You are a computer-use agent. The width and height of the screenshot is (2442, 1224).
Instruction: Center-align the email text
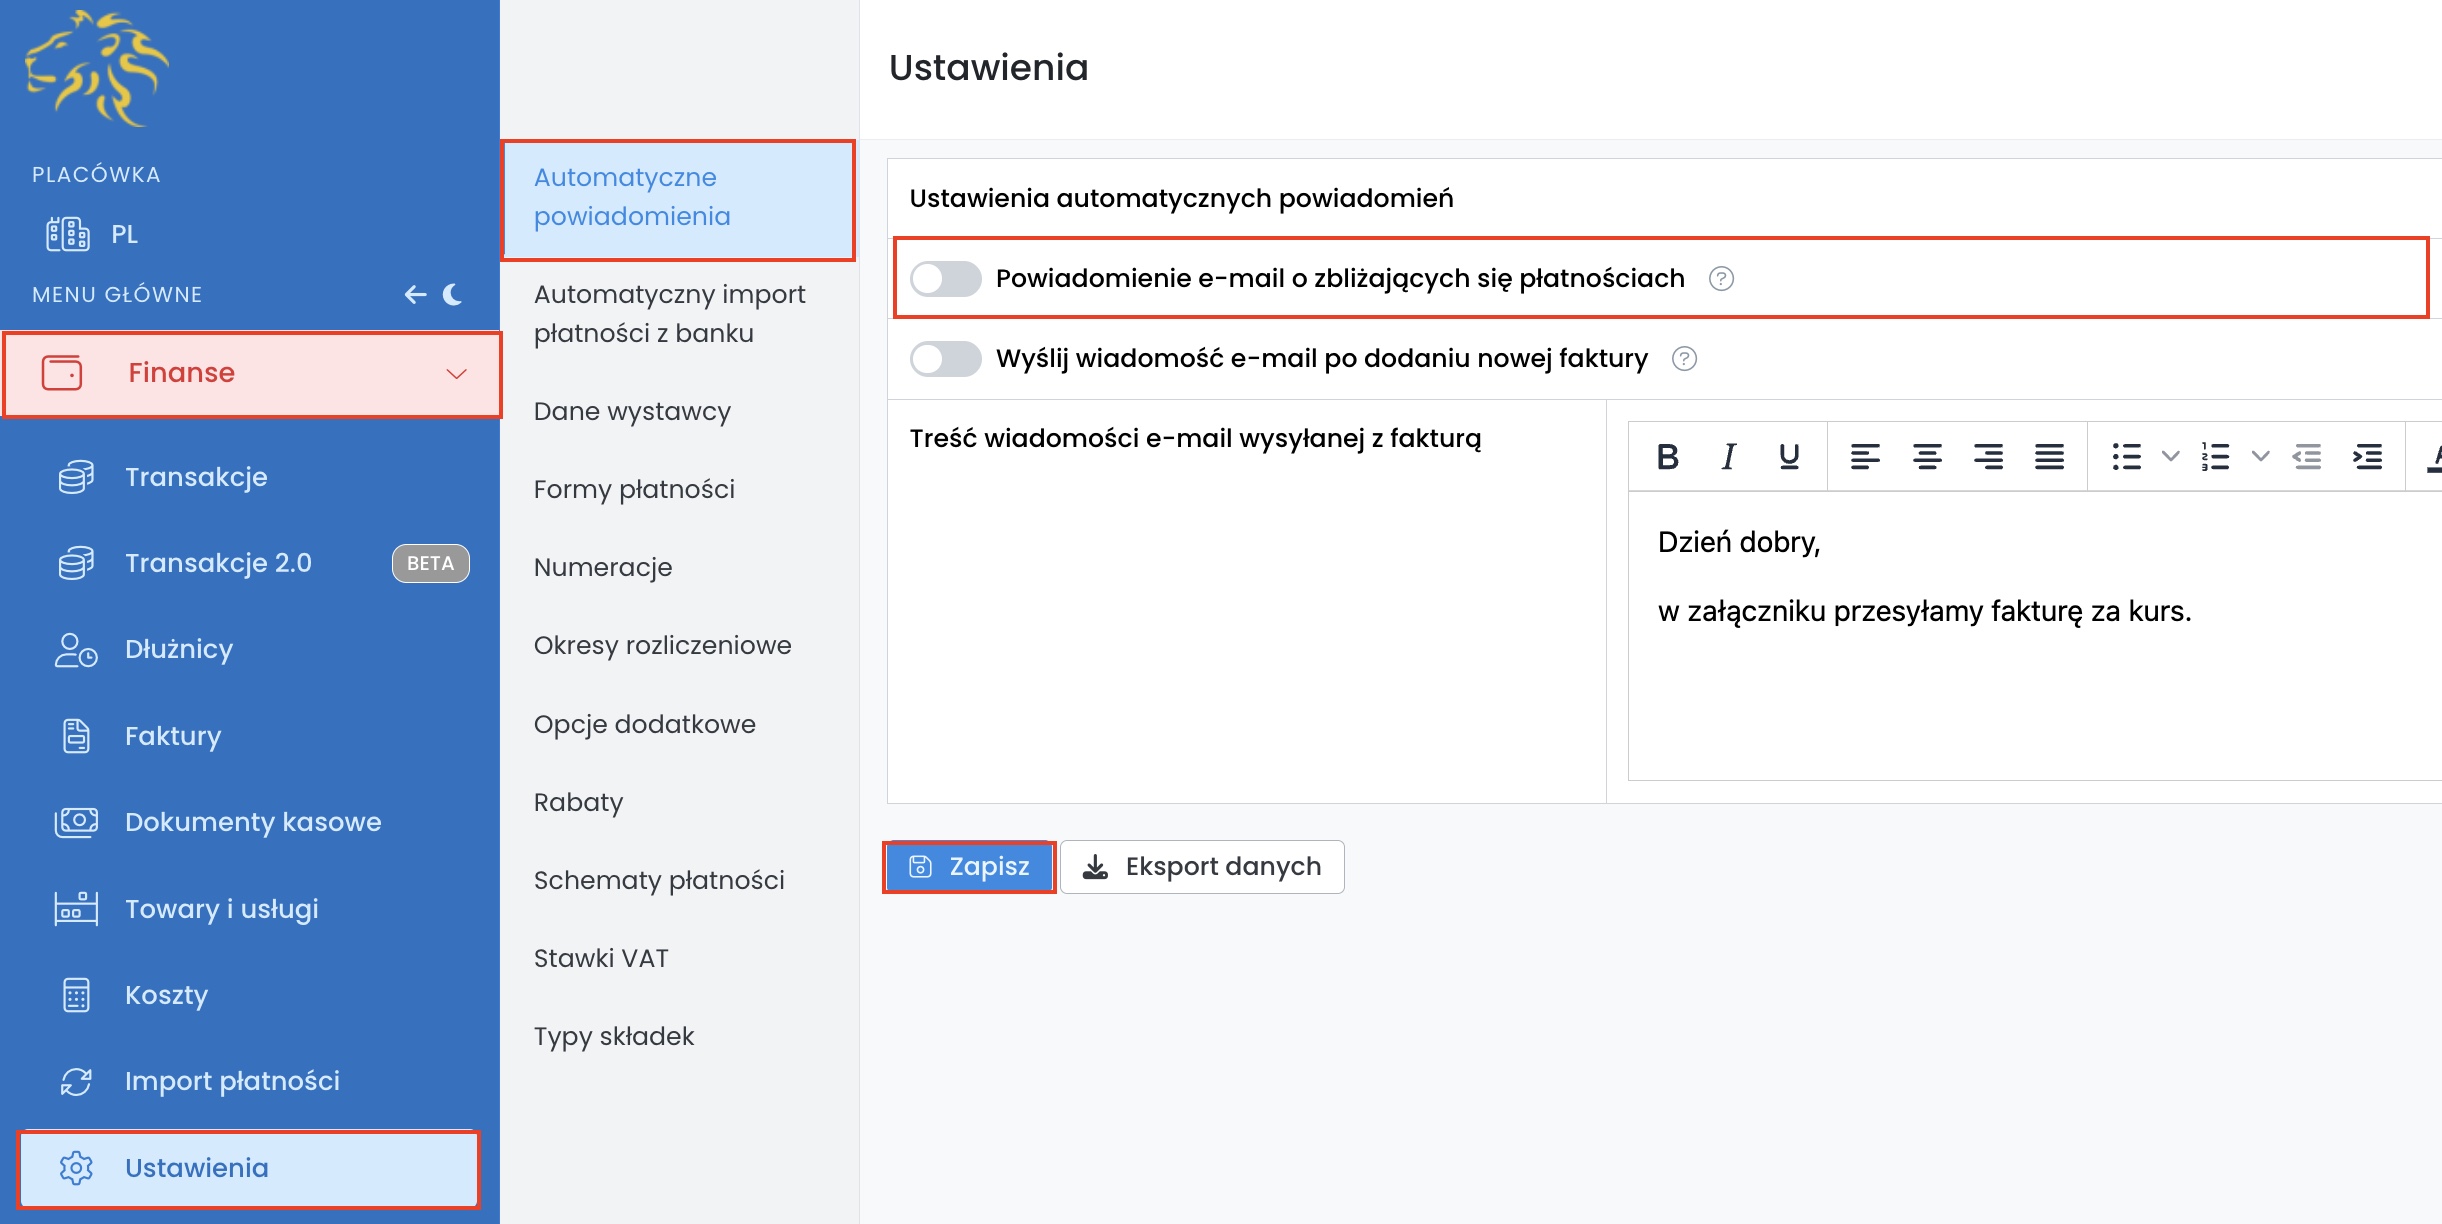click(x=1926, y=457)
